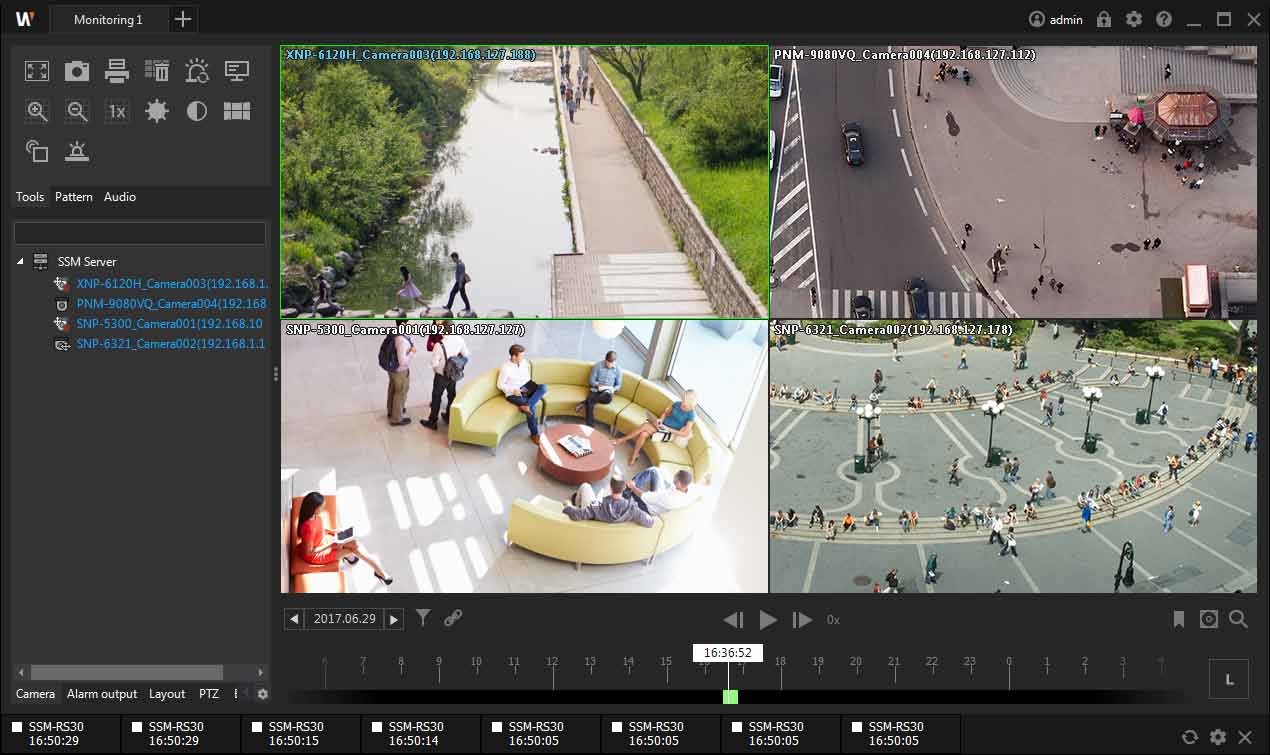Collapse the SSM Server tree node
The width and height of the screenshot is (1270, 755).
[20, 262]
